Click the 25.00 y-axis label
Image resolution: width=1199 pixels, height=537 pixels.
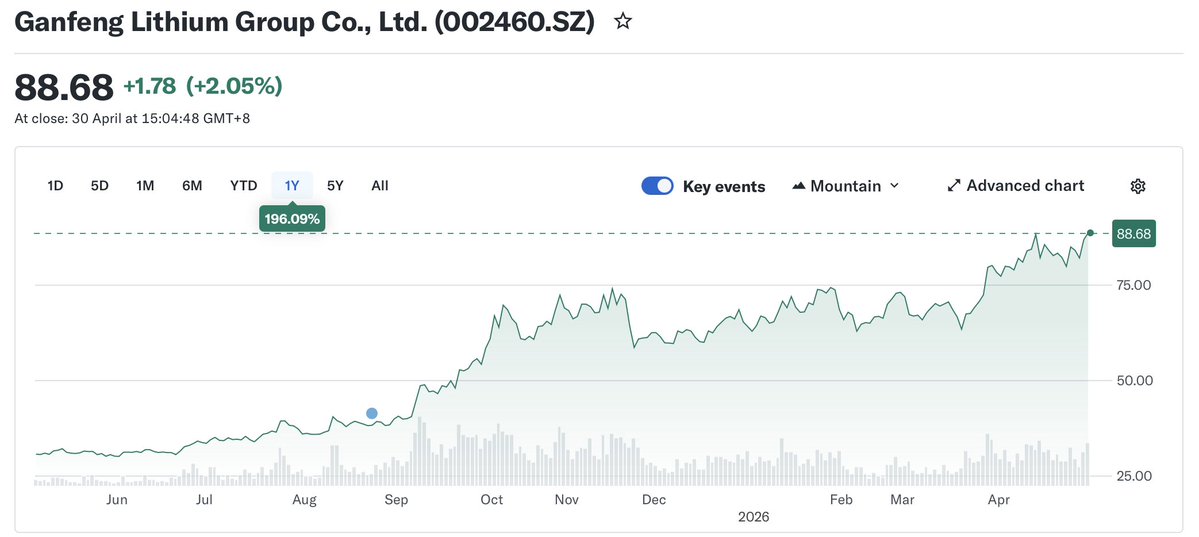[1135, 476]
